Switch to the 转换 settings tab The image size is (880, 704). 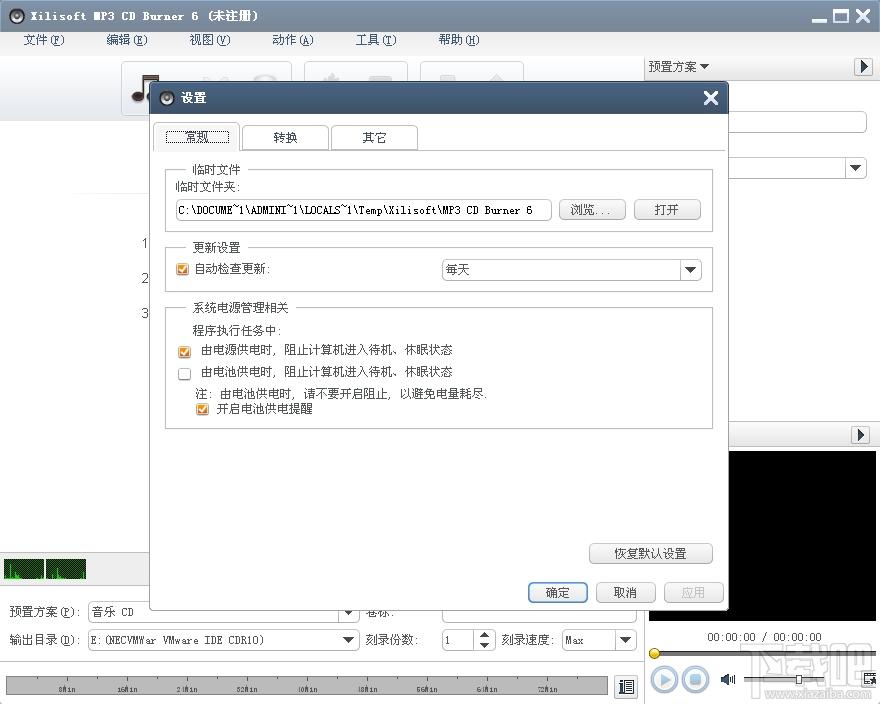(x=285, y=138)
